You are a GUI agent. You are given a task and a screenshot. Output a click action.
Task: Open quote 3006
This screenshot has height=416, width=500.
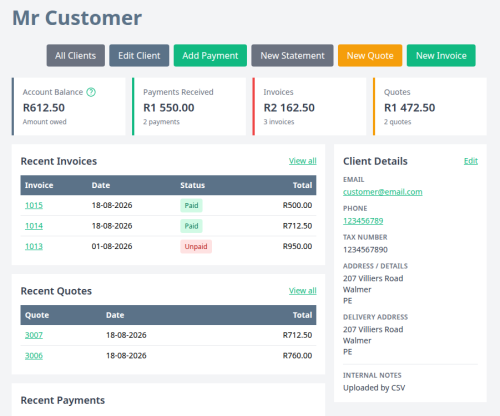[x=34, y=356]
